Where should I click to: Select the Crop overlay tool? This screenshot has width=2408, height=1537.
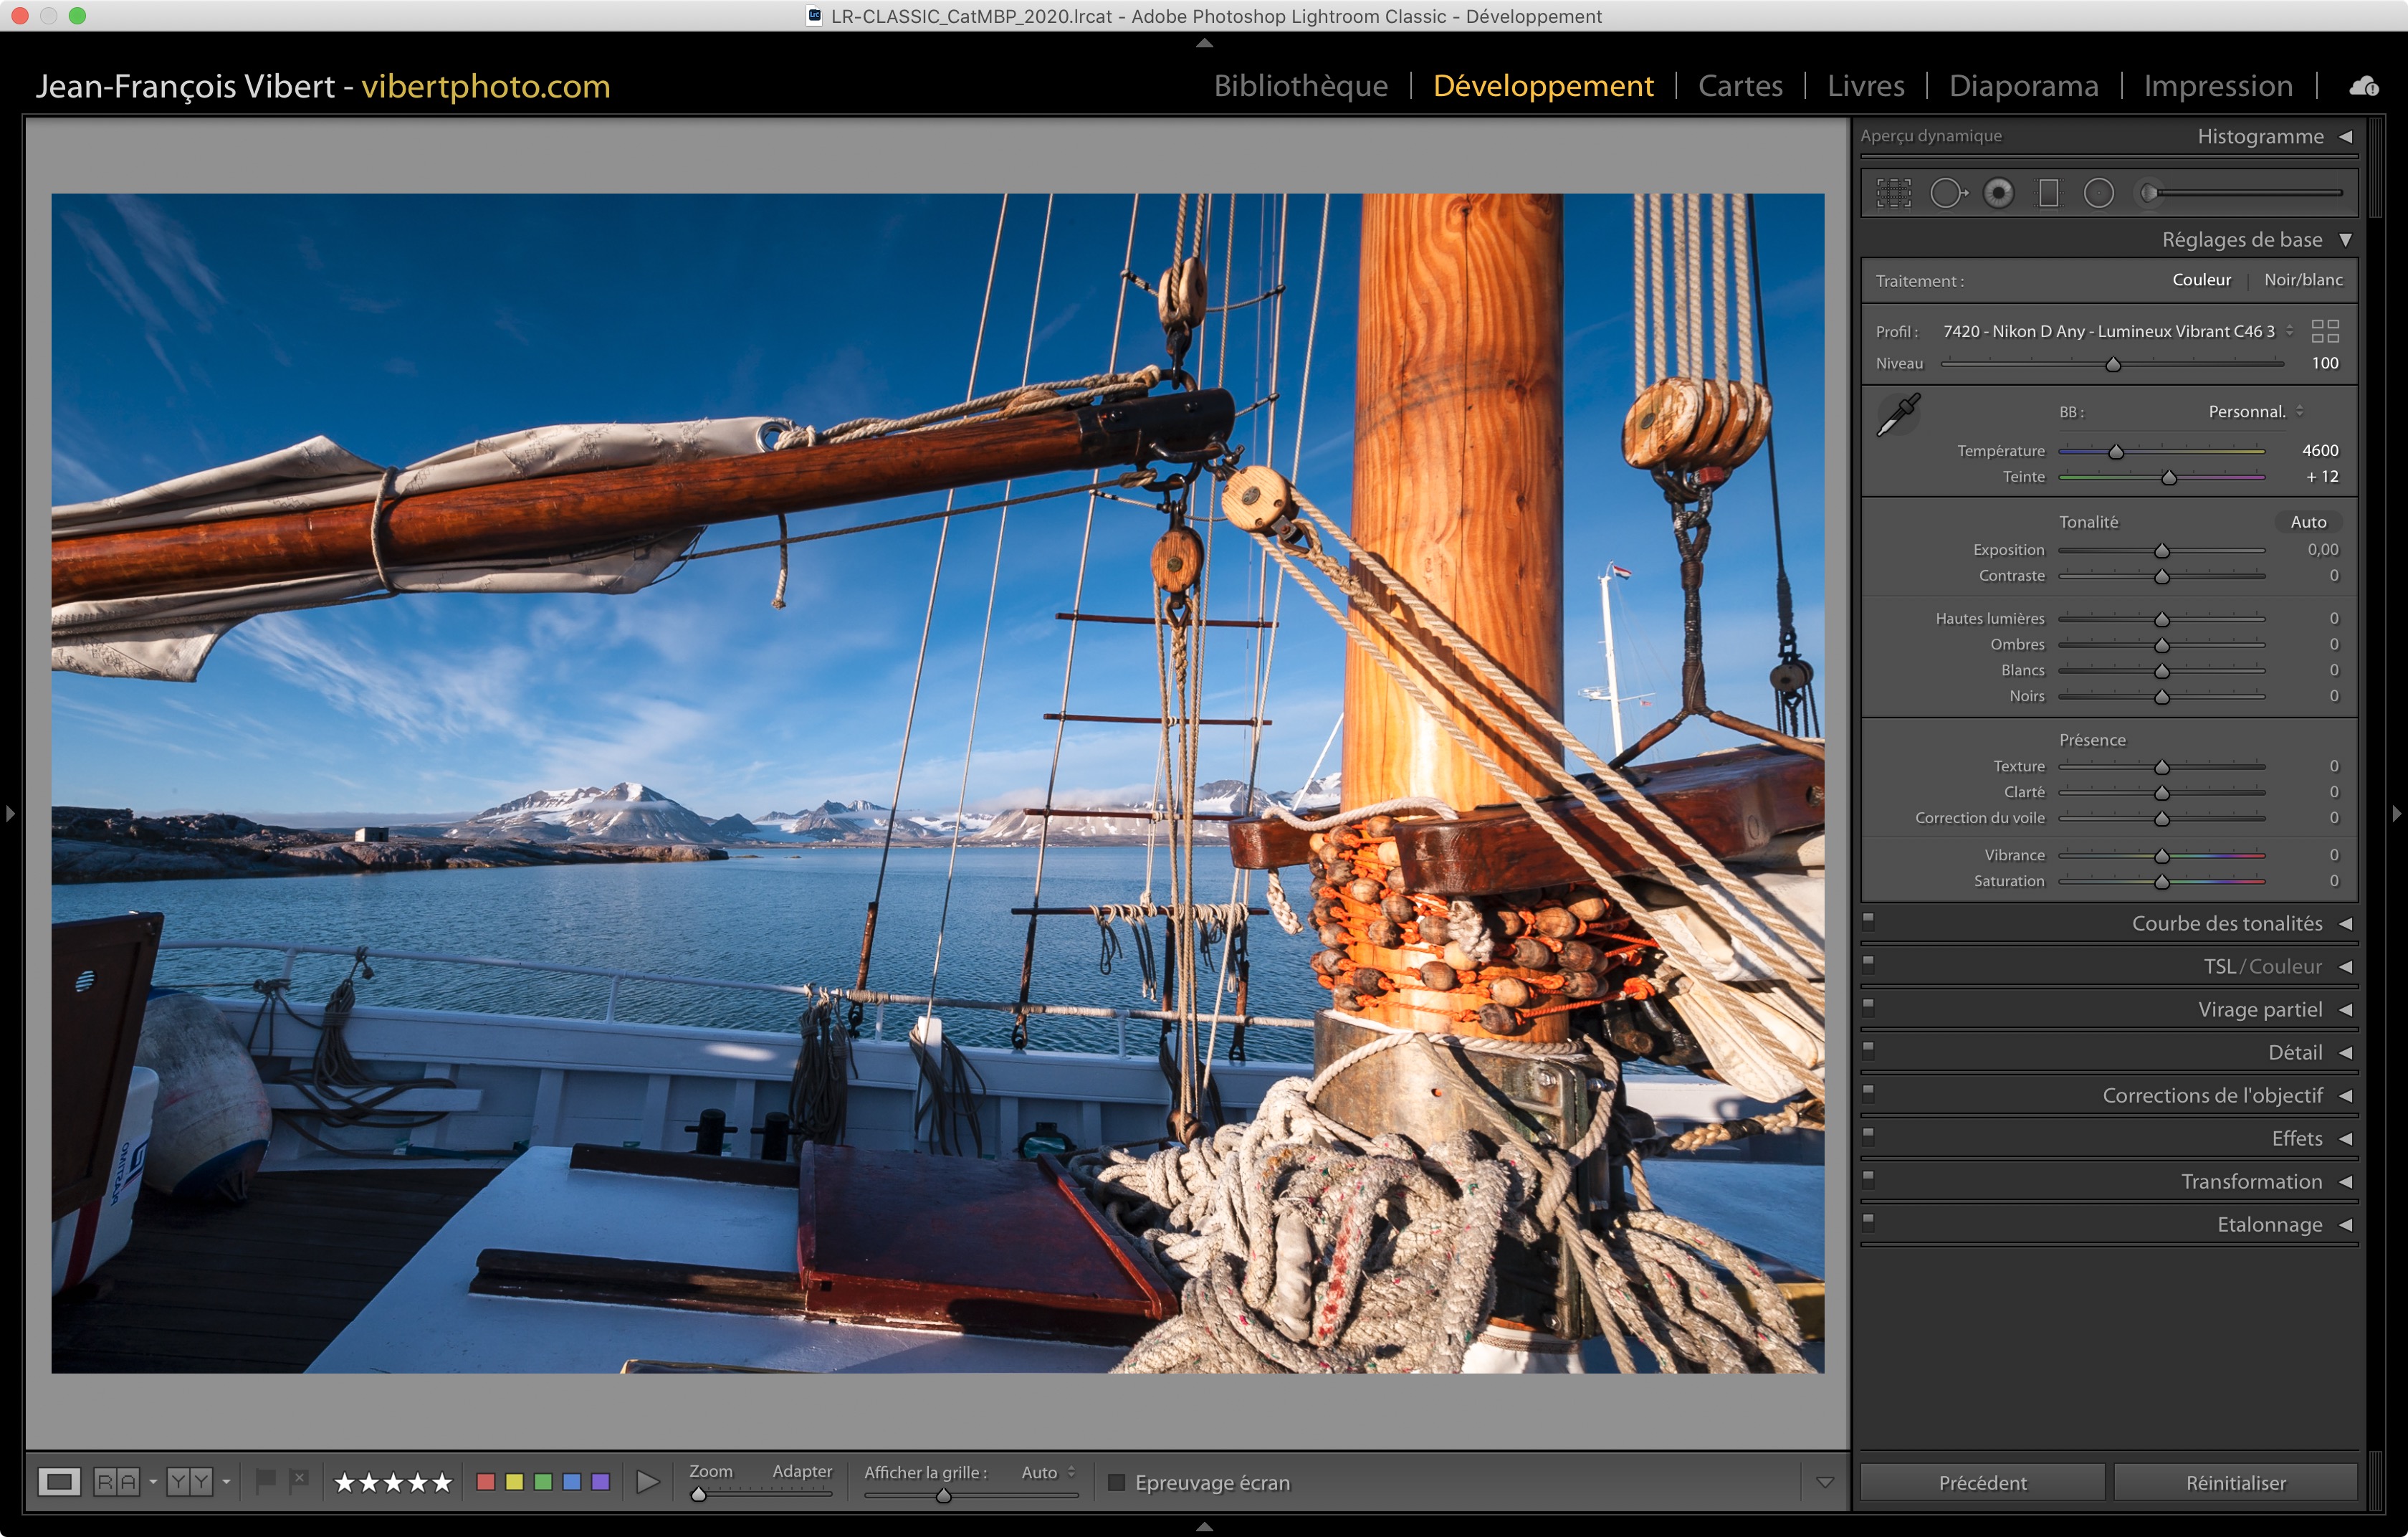[1893, 193]
